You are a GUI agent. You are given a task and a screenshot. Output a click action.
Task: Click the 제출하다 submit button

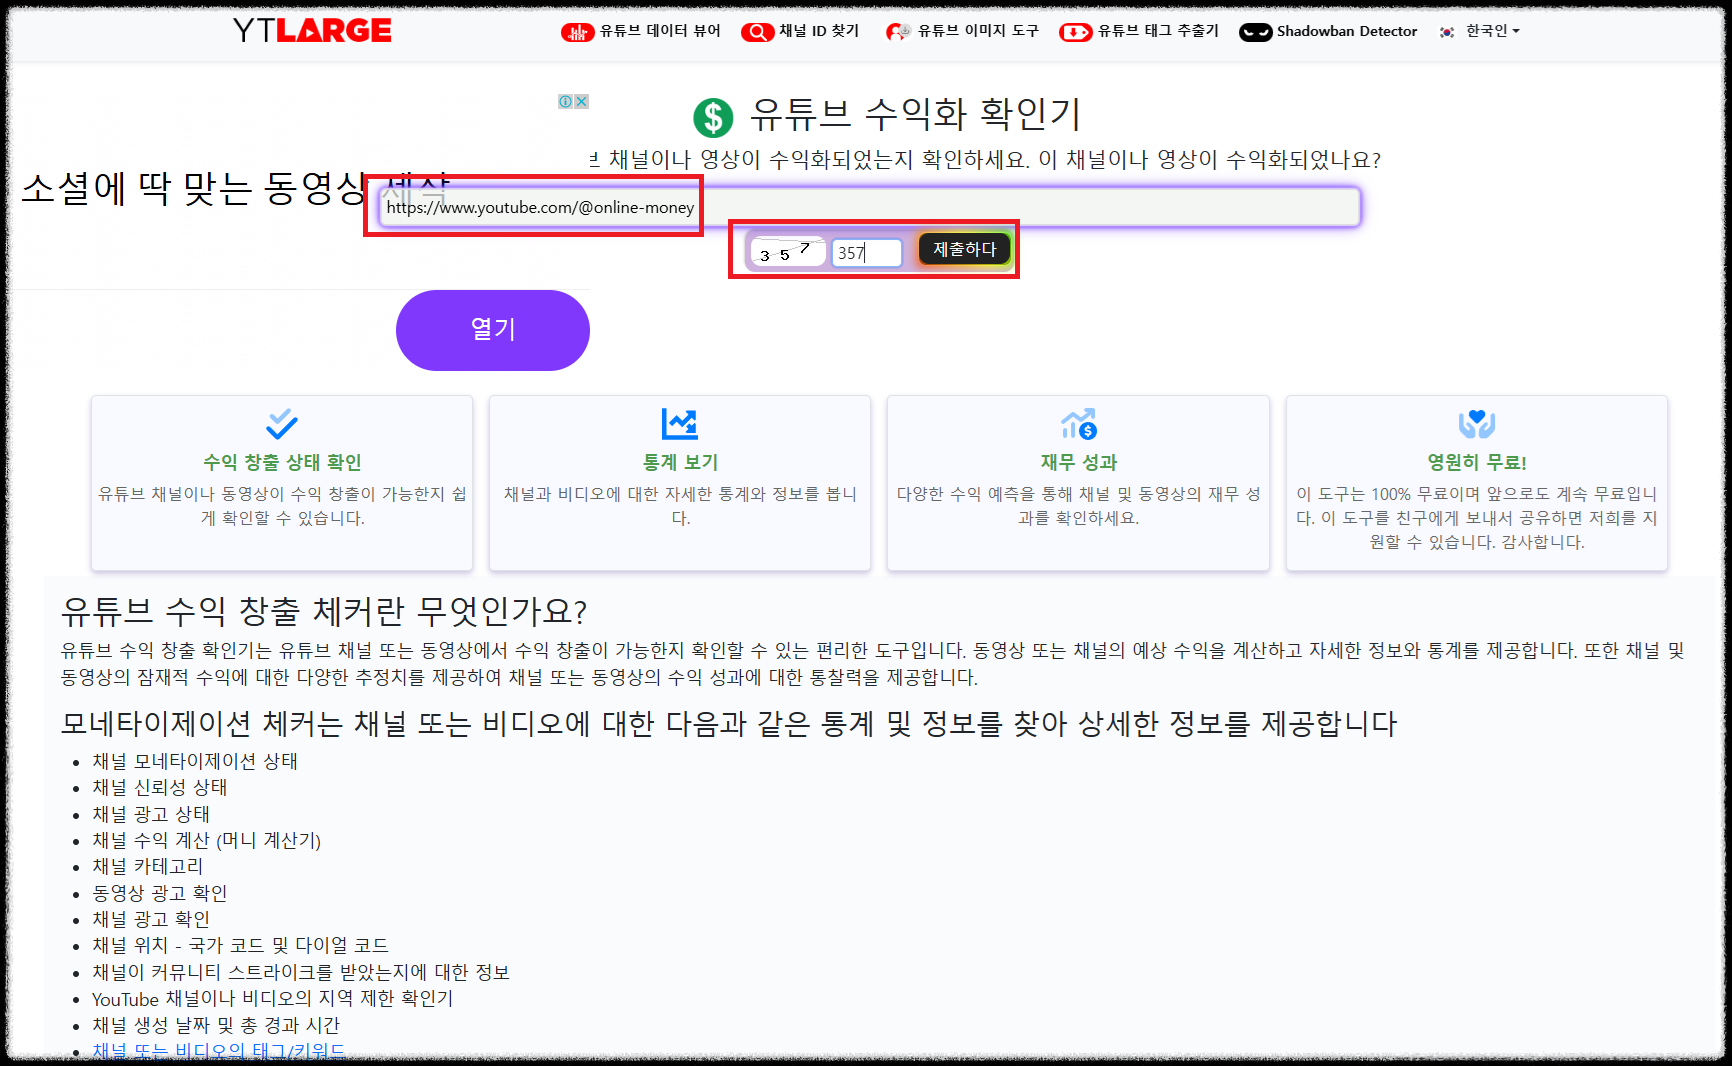coord(964,249)
